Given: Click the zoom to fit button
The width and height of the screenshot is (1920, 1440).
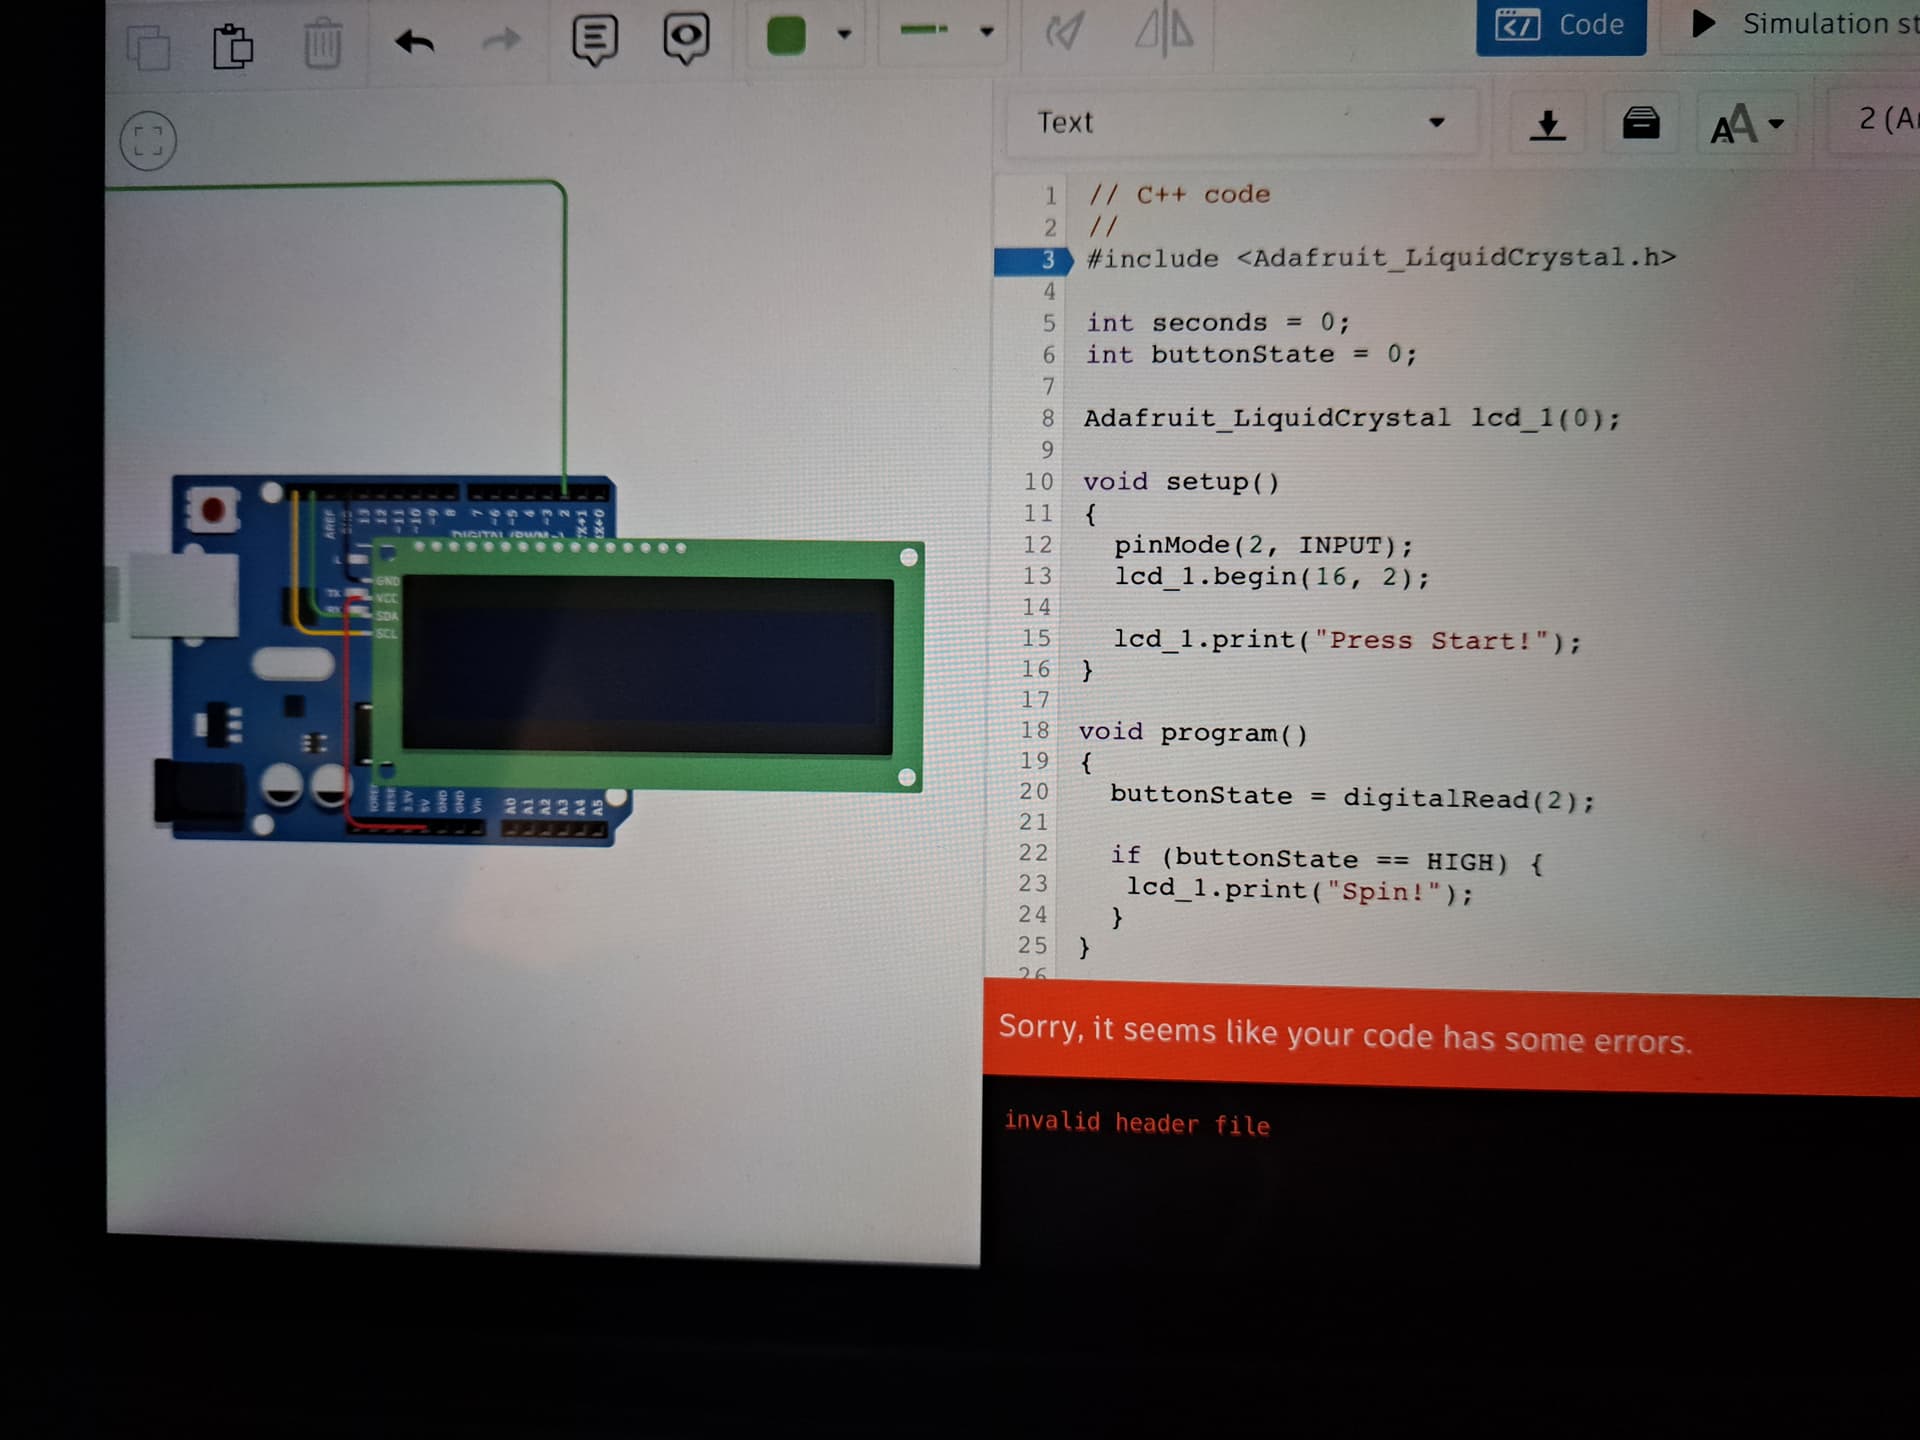Looking at the screenshot, I should [x=148, y=140].
